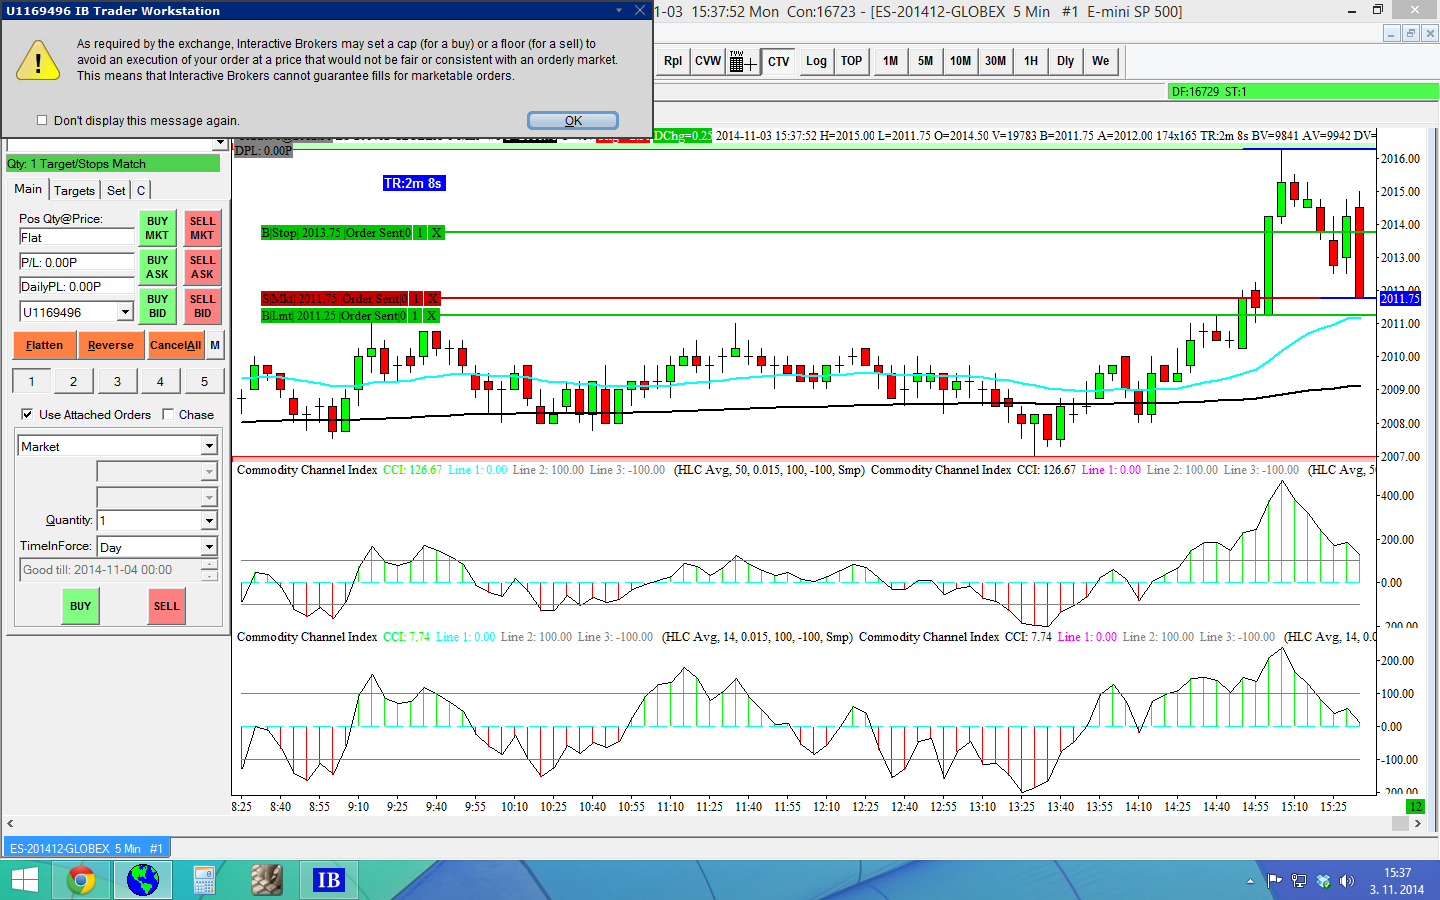Open the Market order type dropdown
1440x900 pixels.
[x=209, y=446]
